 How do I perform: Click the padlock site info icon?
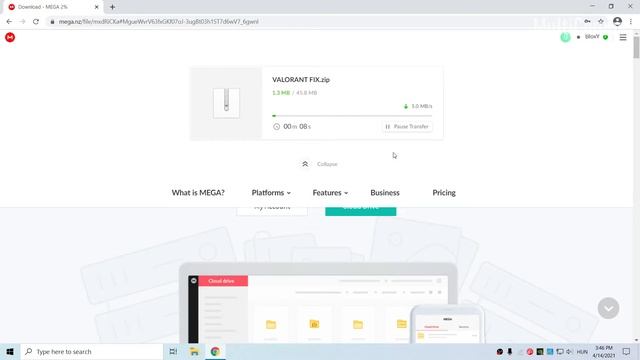tap(52, 22)
